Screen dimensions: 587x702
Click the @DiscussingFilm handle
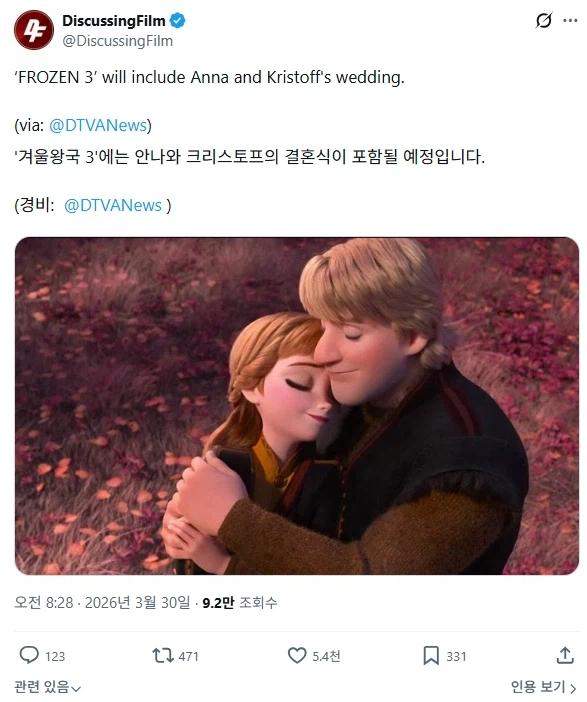coord(117,41)
